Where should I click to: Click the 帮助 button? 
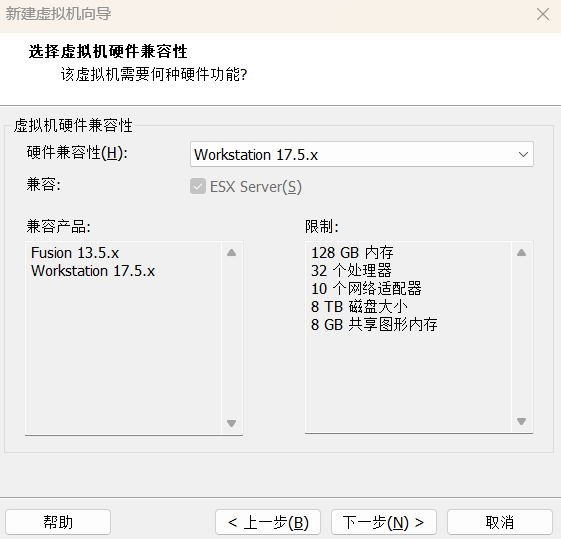pos(58,522)
